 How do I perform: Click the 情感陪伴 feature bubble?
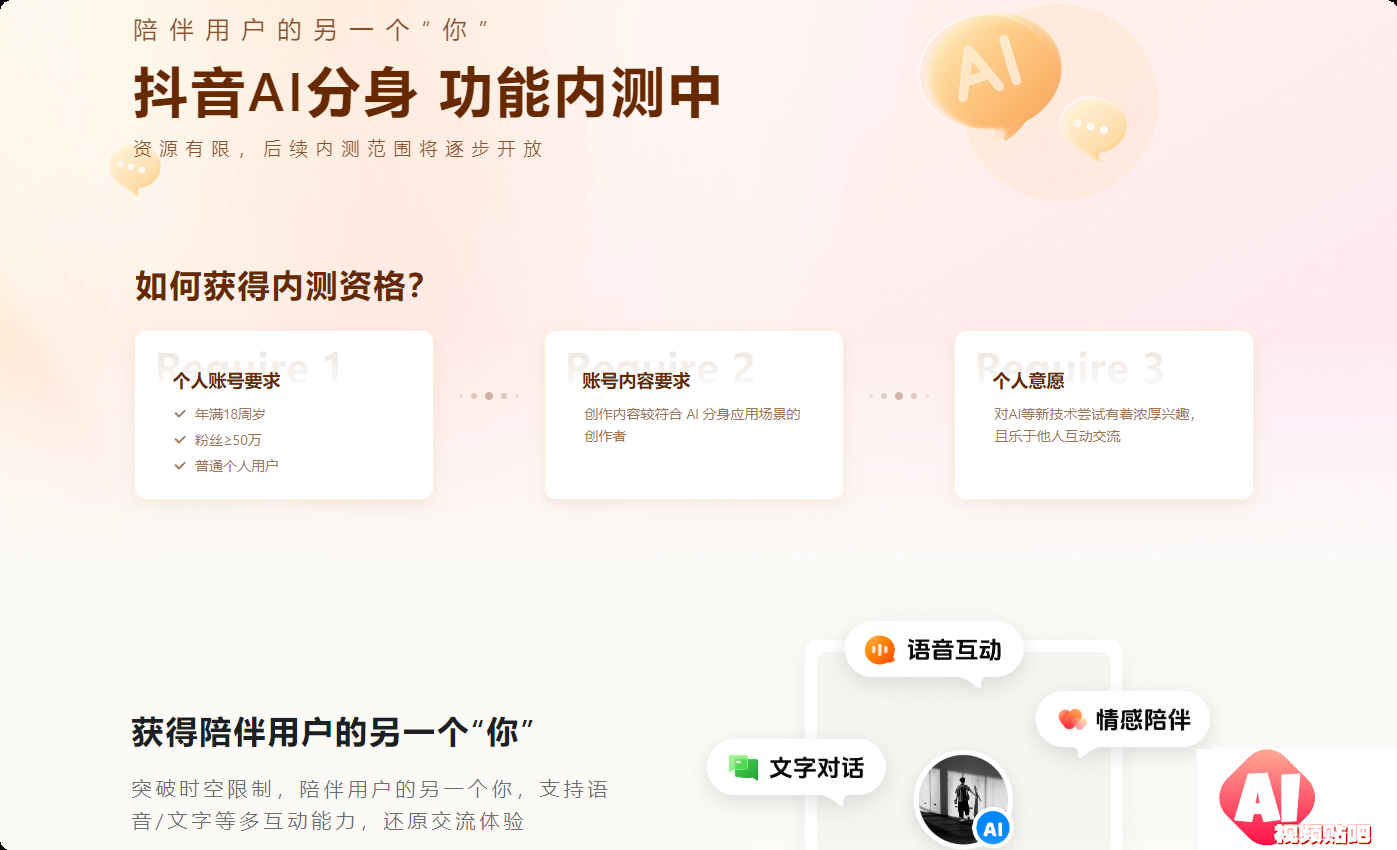point(1123,720)
